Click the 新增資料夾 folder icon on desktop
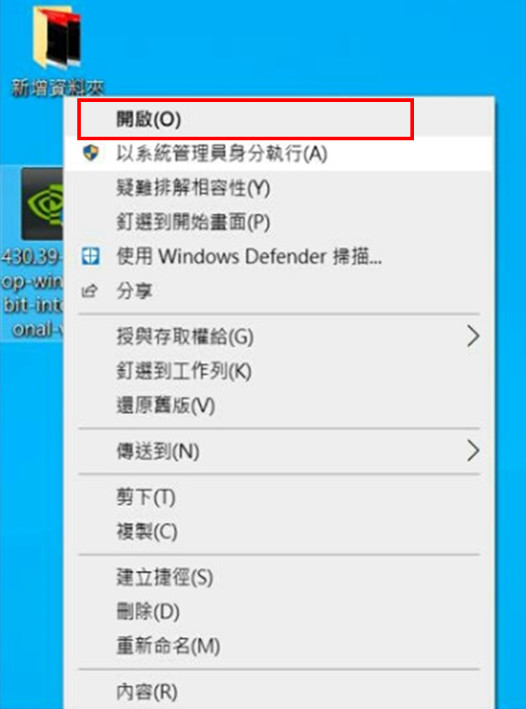 (x=58, y=36)
